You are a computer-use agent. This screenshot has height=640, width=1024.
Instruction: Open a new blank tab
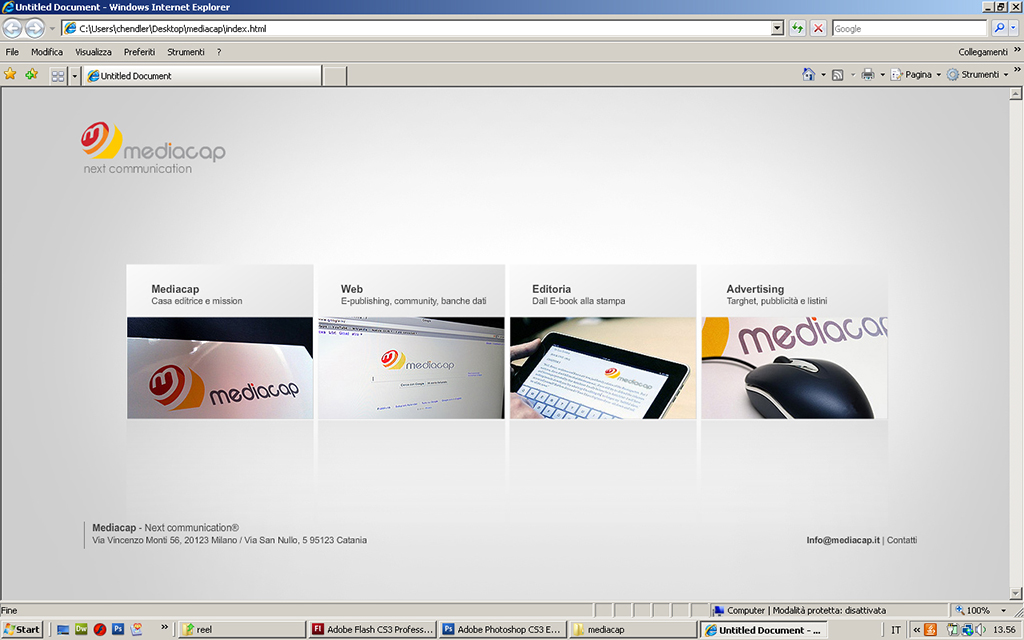[x=335, y=76]
